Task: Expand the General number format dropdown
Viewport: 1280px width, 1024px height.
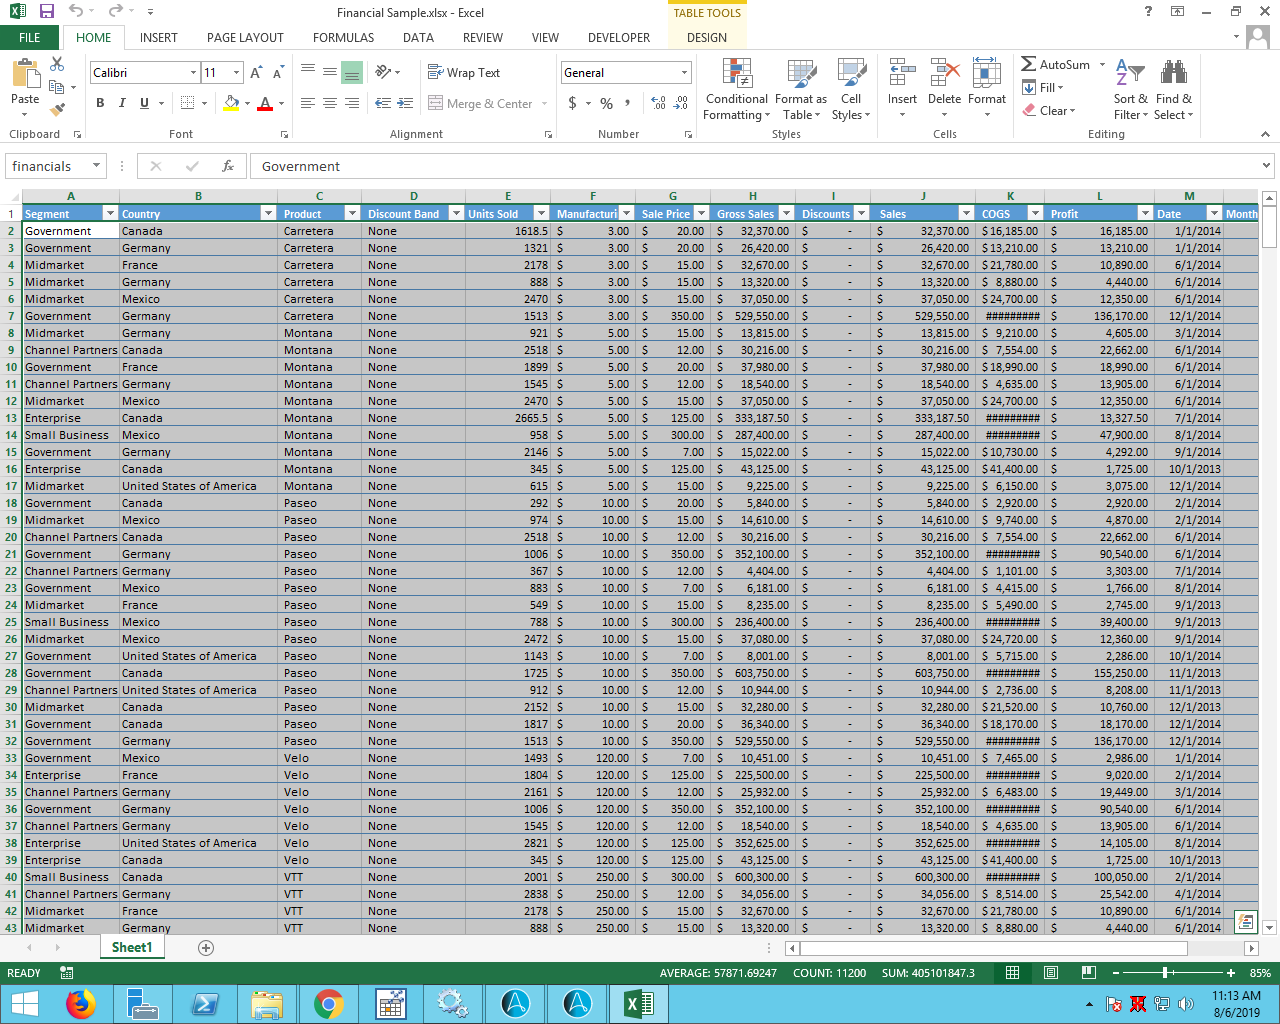Action: (684, 73)
